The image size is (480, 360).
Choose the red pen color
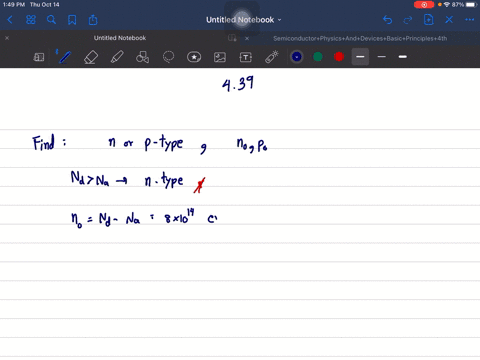pos(339,57)
